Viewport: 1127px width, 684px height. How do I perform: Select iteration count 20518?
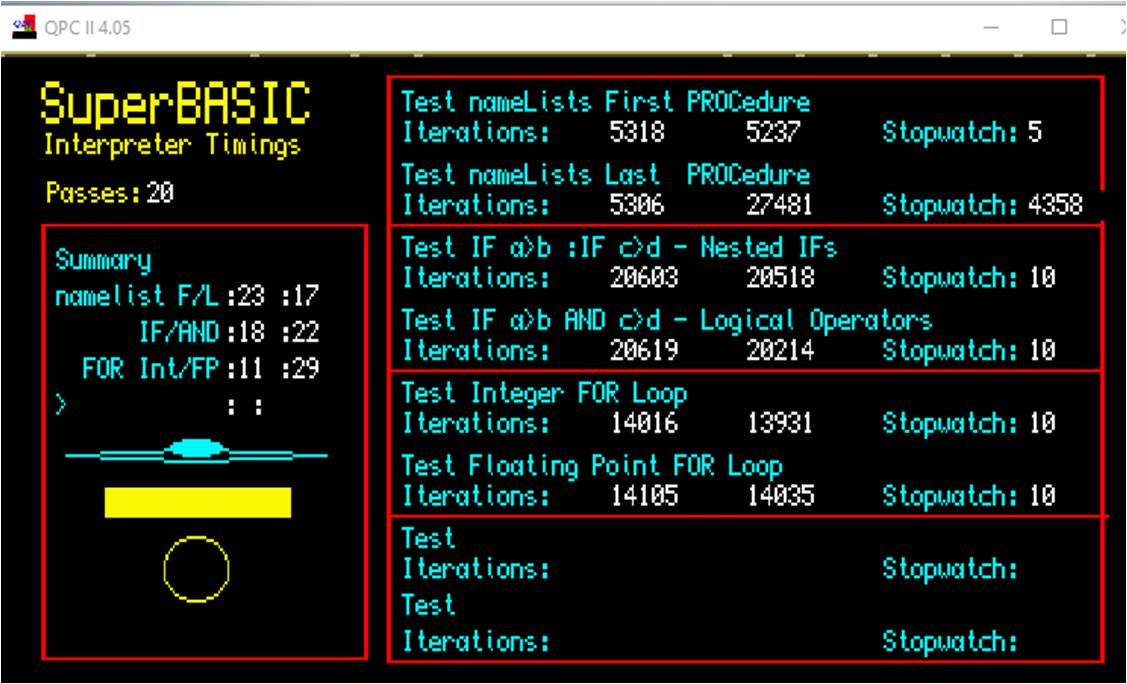[780, 278]
